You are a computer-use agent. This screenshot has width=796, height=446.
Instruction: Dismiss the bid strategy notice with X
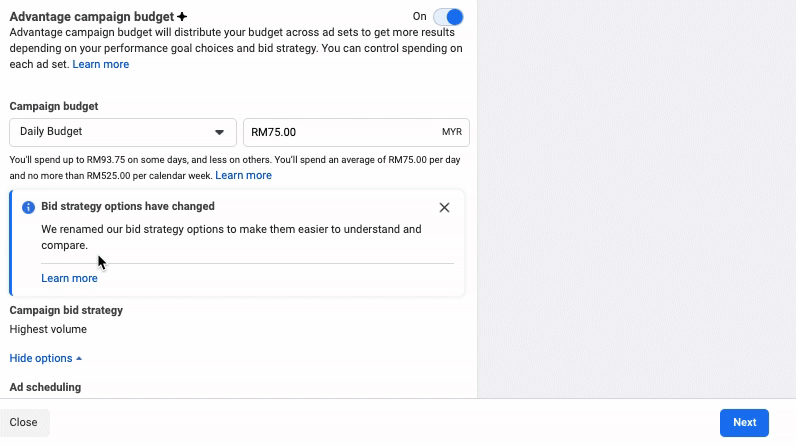(x=444, y=207)
